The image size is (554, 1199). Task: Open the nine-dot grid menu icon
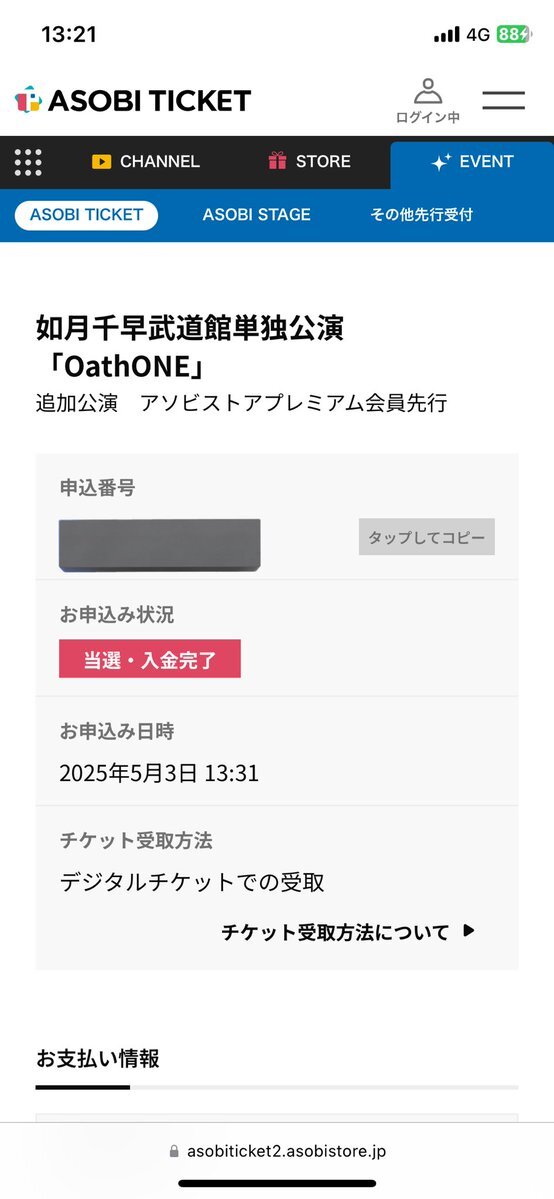(28, 162)
